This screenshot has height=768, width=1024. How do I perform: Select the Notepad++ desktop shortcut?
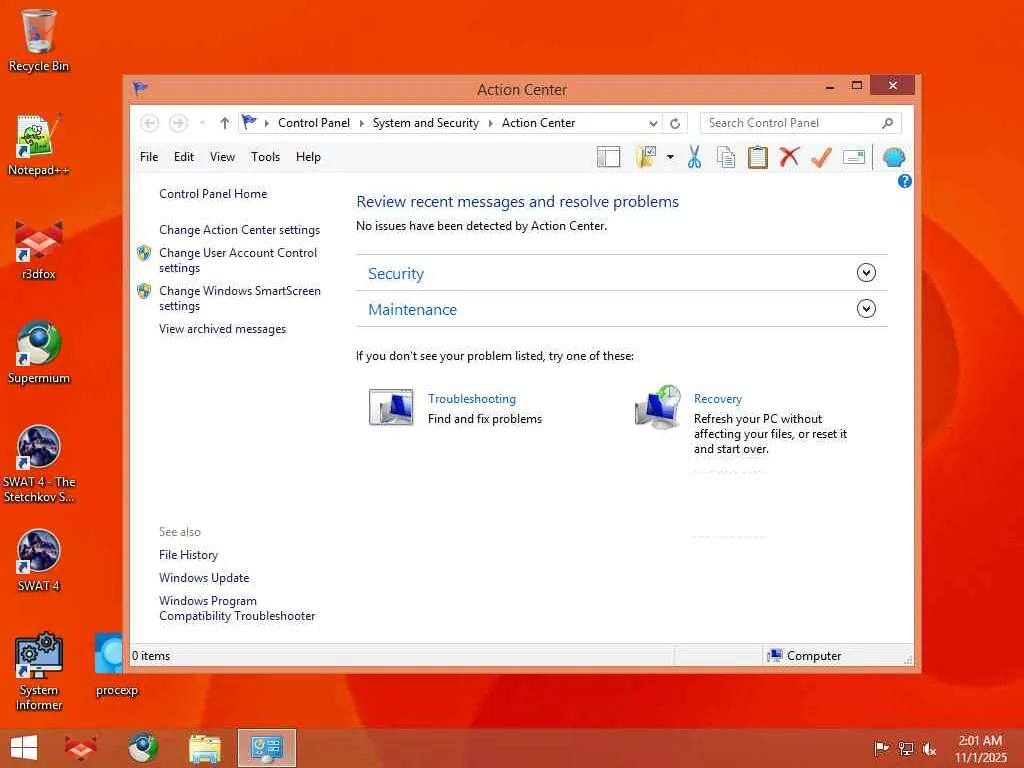39,144
